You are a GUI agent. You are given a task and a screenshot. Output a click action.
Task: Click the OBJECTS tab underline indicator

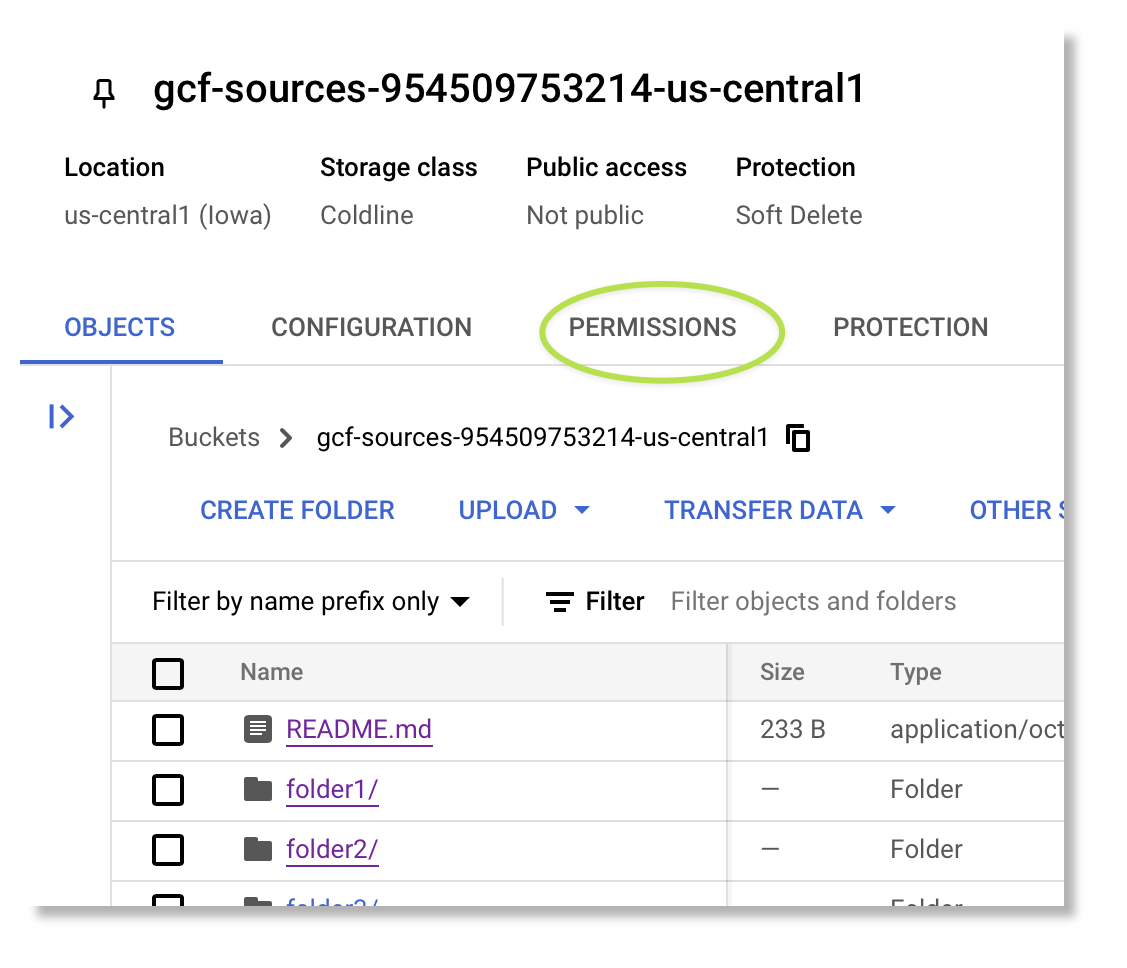click(x=120, y=358)
